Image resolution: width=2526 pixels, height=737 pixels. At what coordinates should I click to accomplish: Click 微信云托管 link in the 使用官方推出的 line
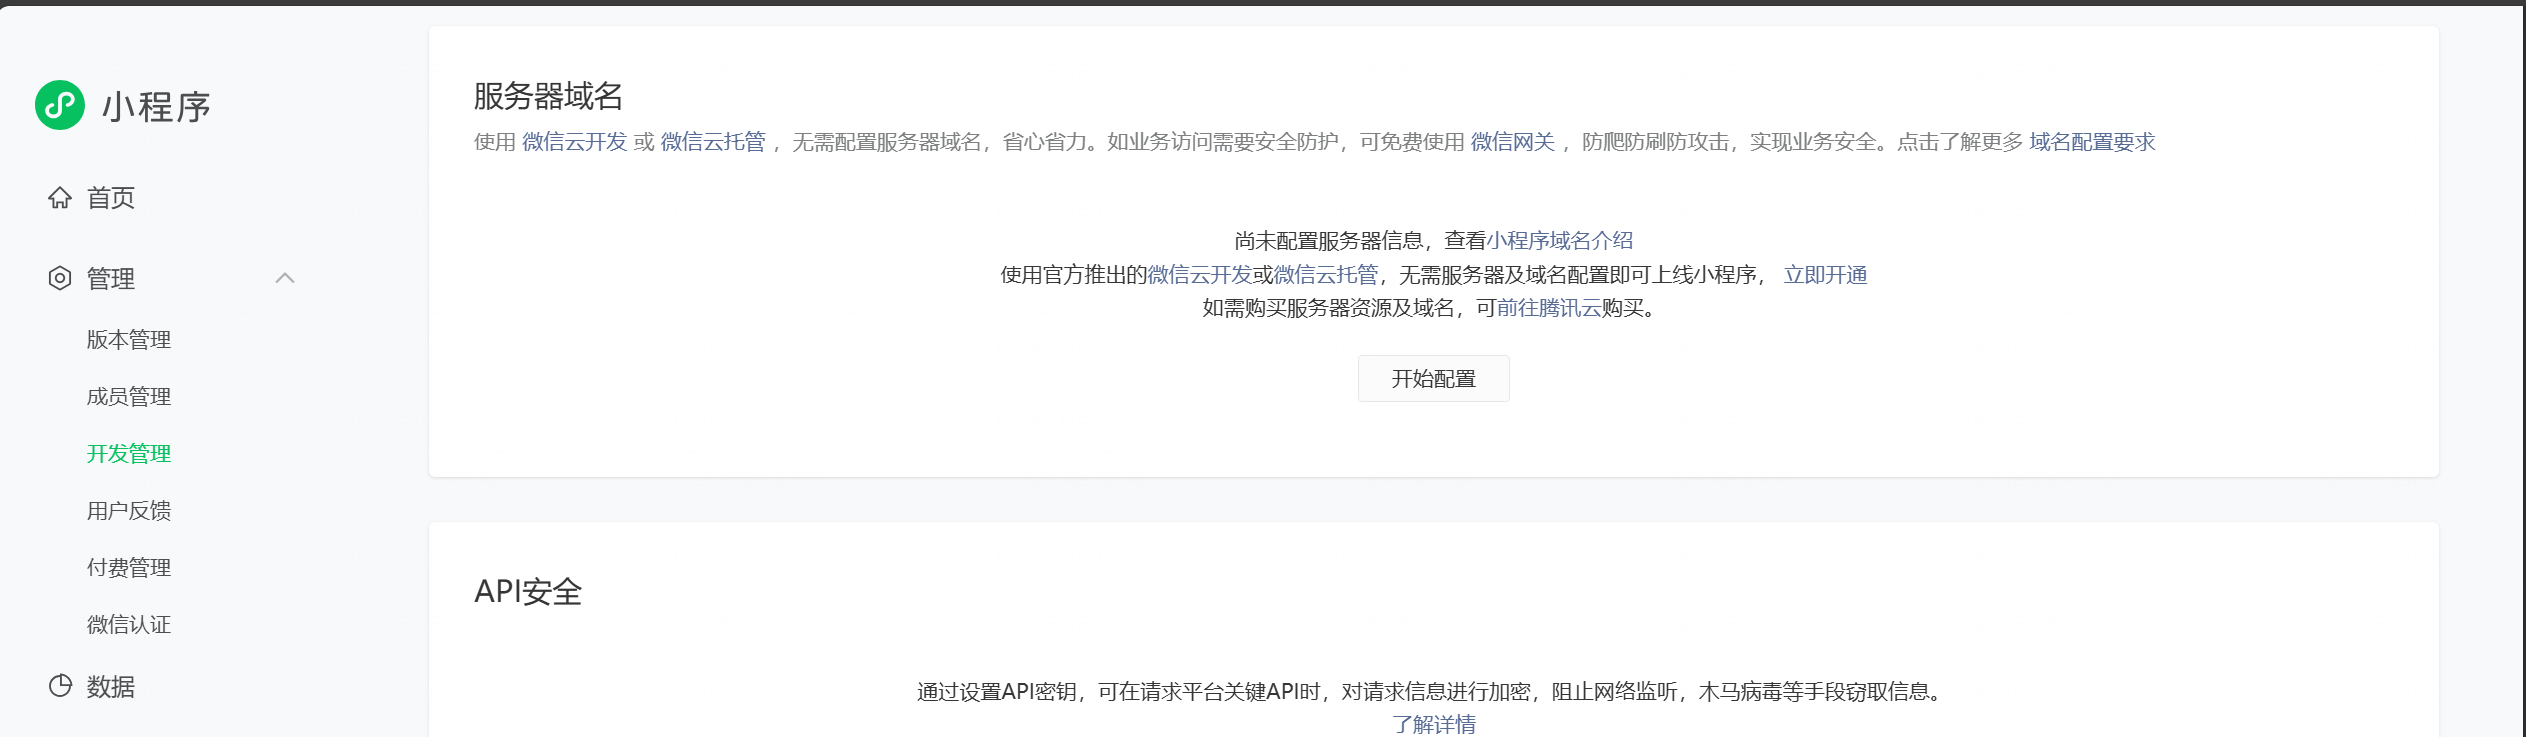click(x=1326, y=275)
